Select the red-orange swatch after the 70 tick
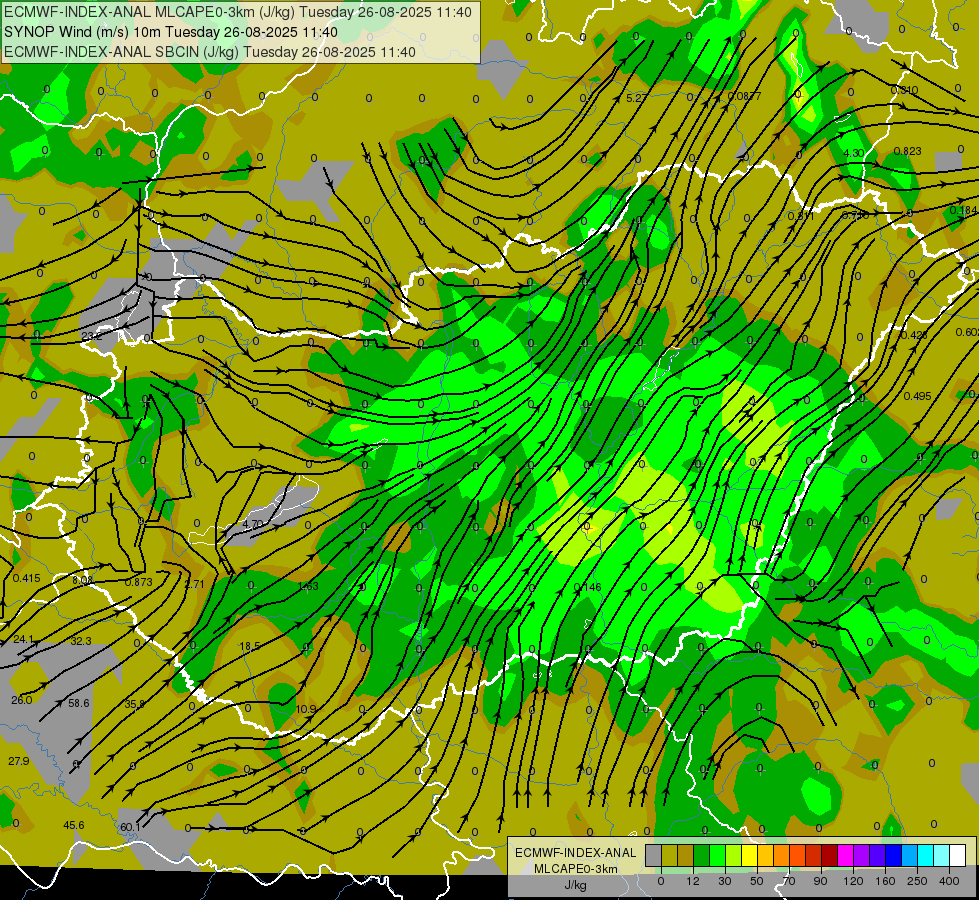979x900 pixels. tap(797, 855)
